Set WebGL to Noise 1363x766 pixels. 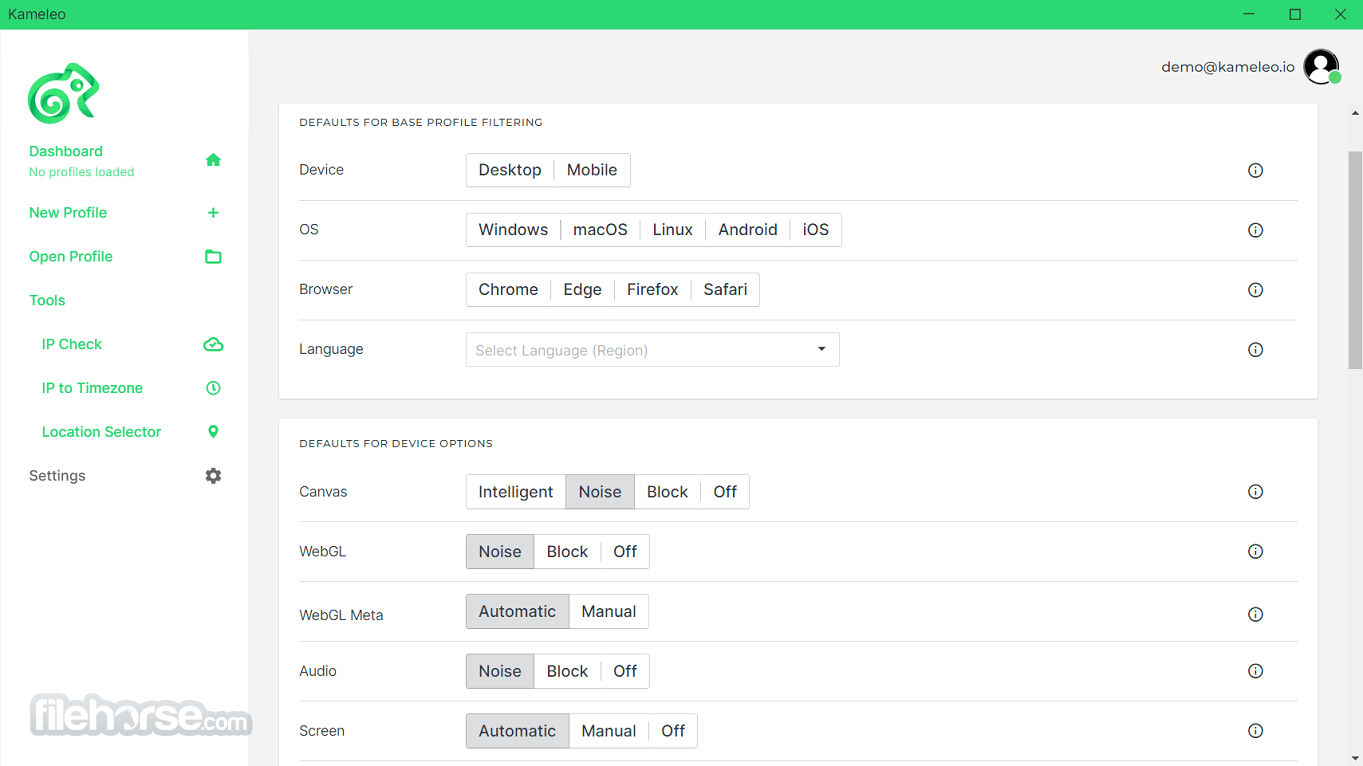coord(500,552)
